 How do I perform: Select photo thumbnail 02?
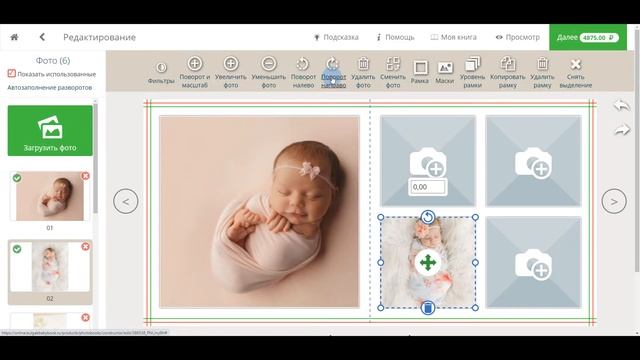pyautogui.click(x=50, y=267)
